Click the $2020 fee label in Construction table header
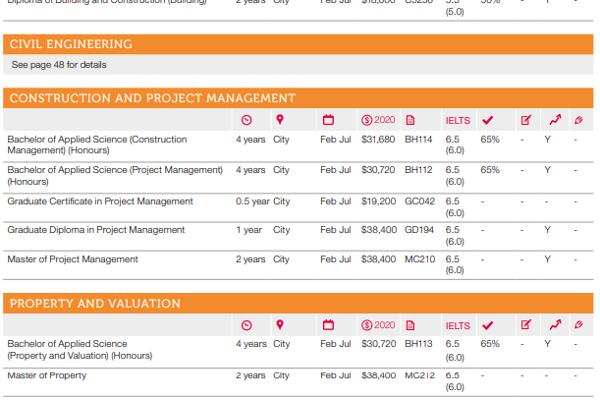The height and width of the screenshot is (400, 600). 379,120
